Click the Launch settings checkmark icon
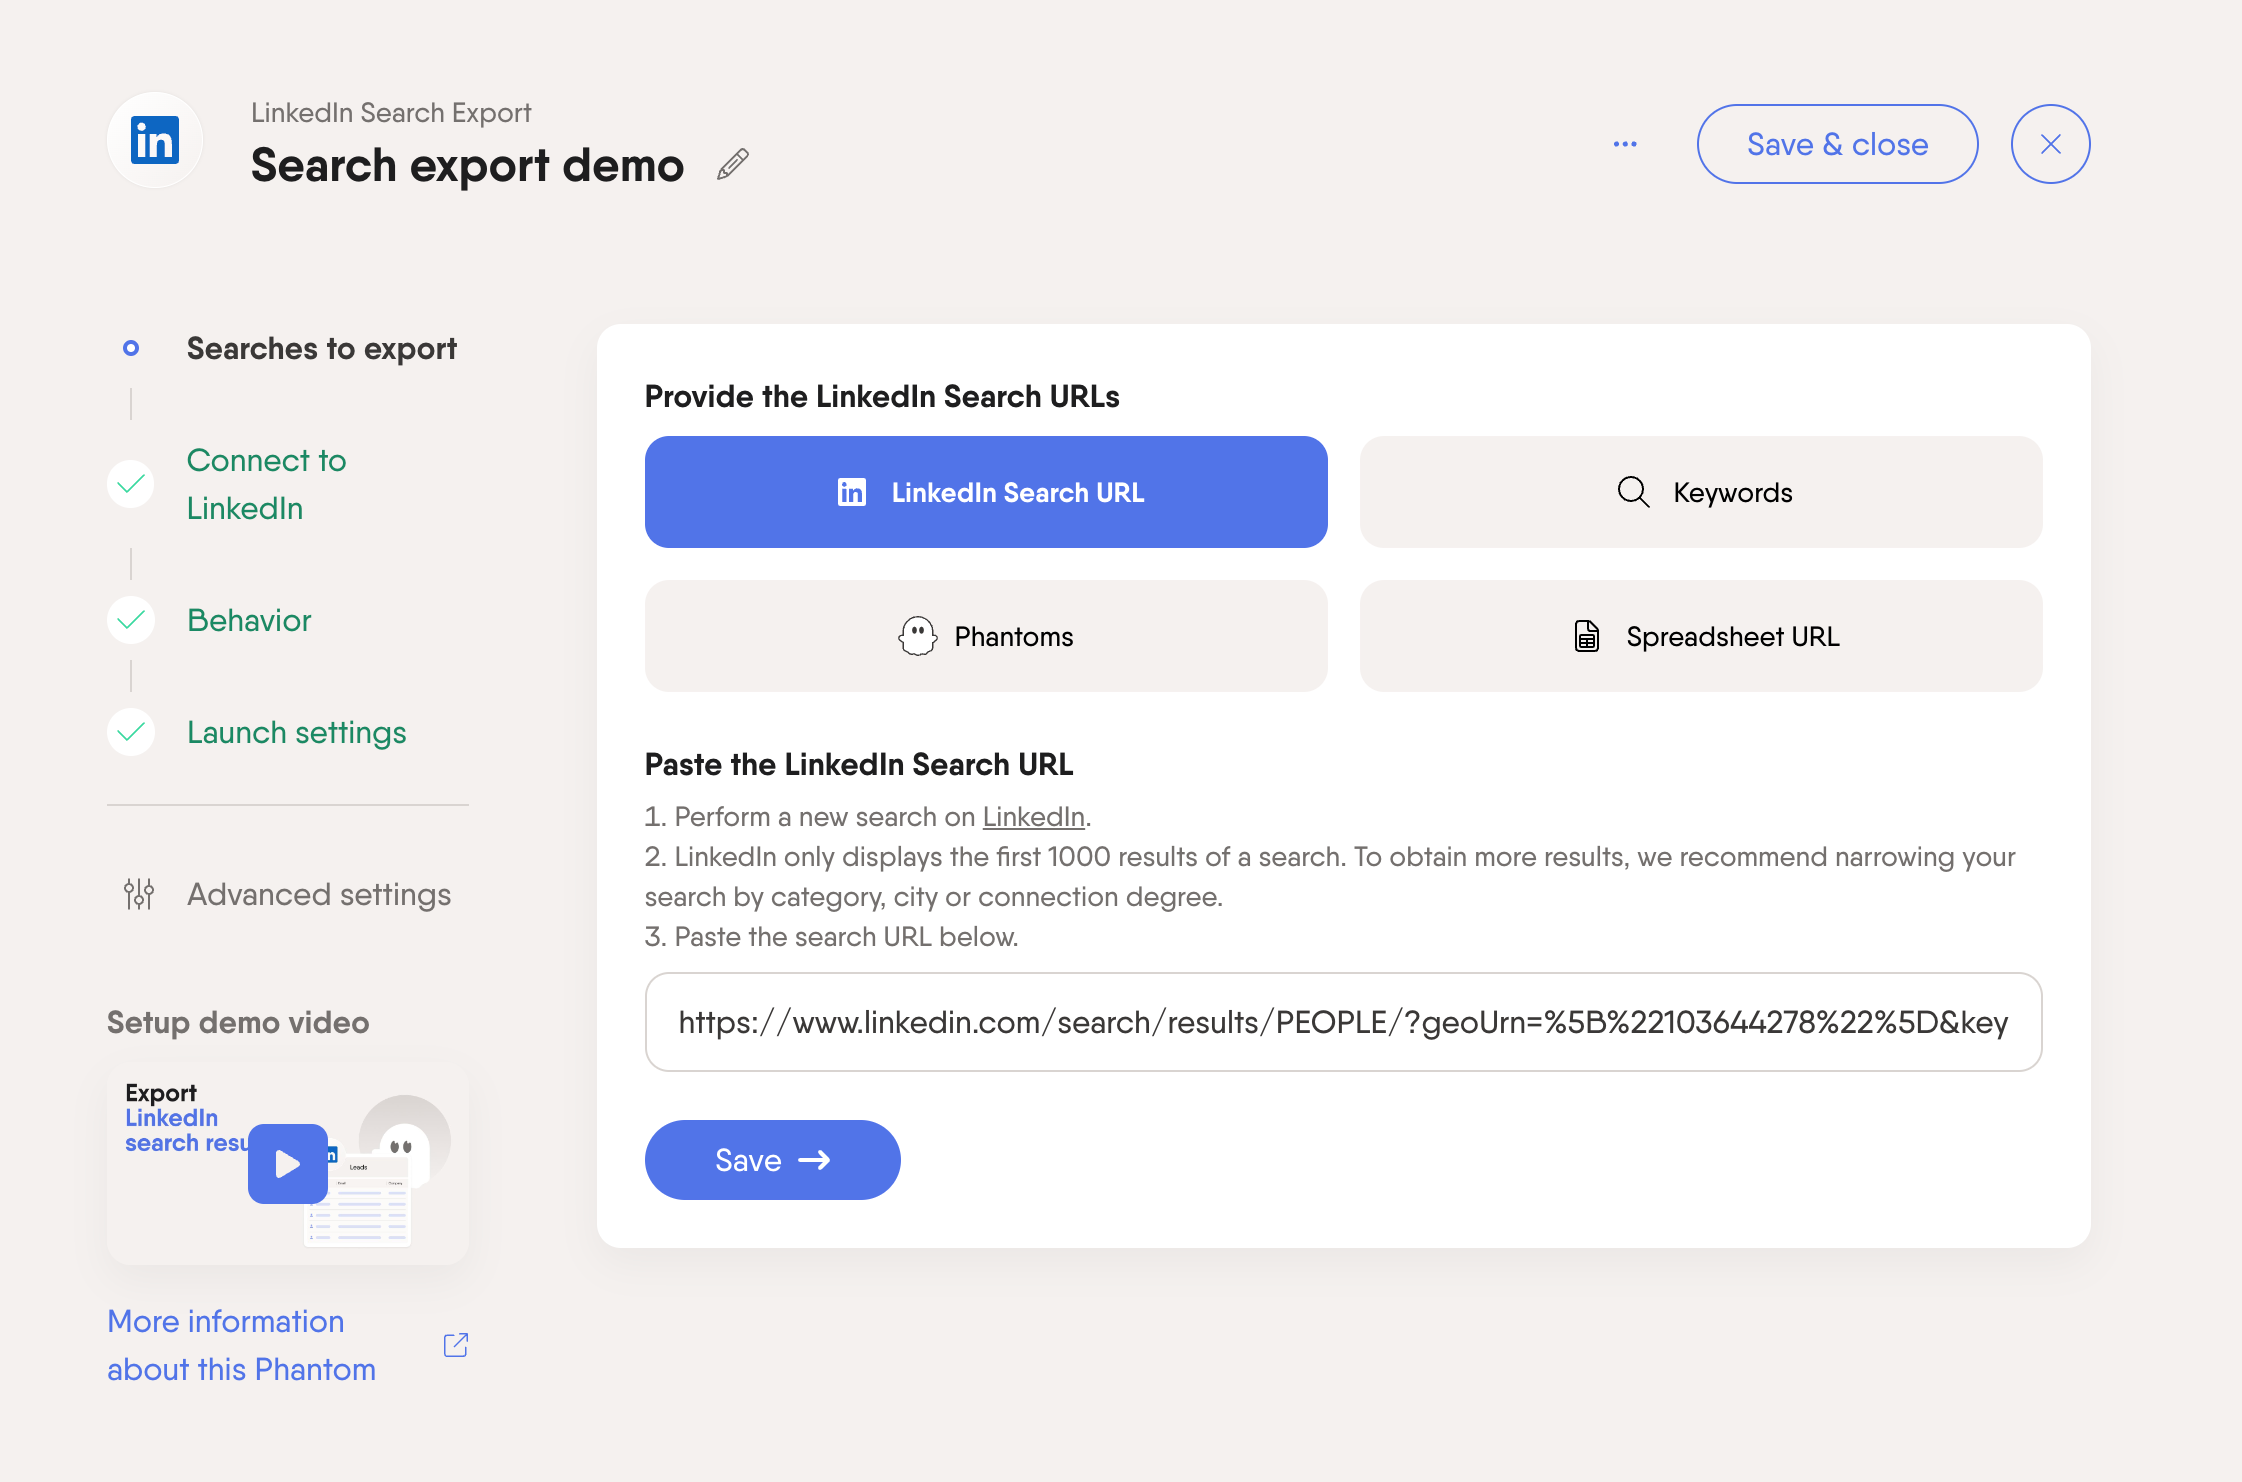Viewport: 2242px width, 1482px height. tap(131, 733)
